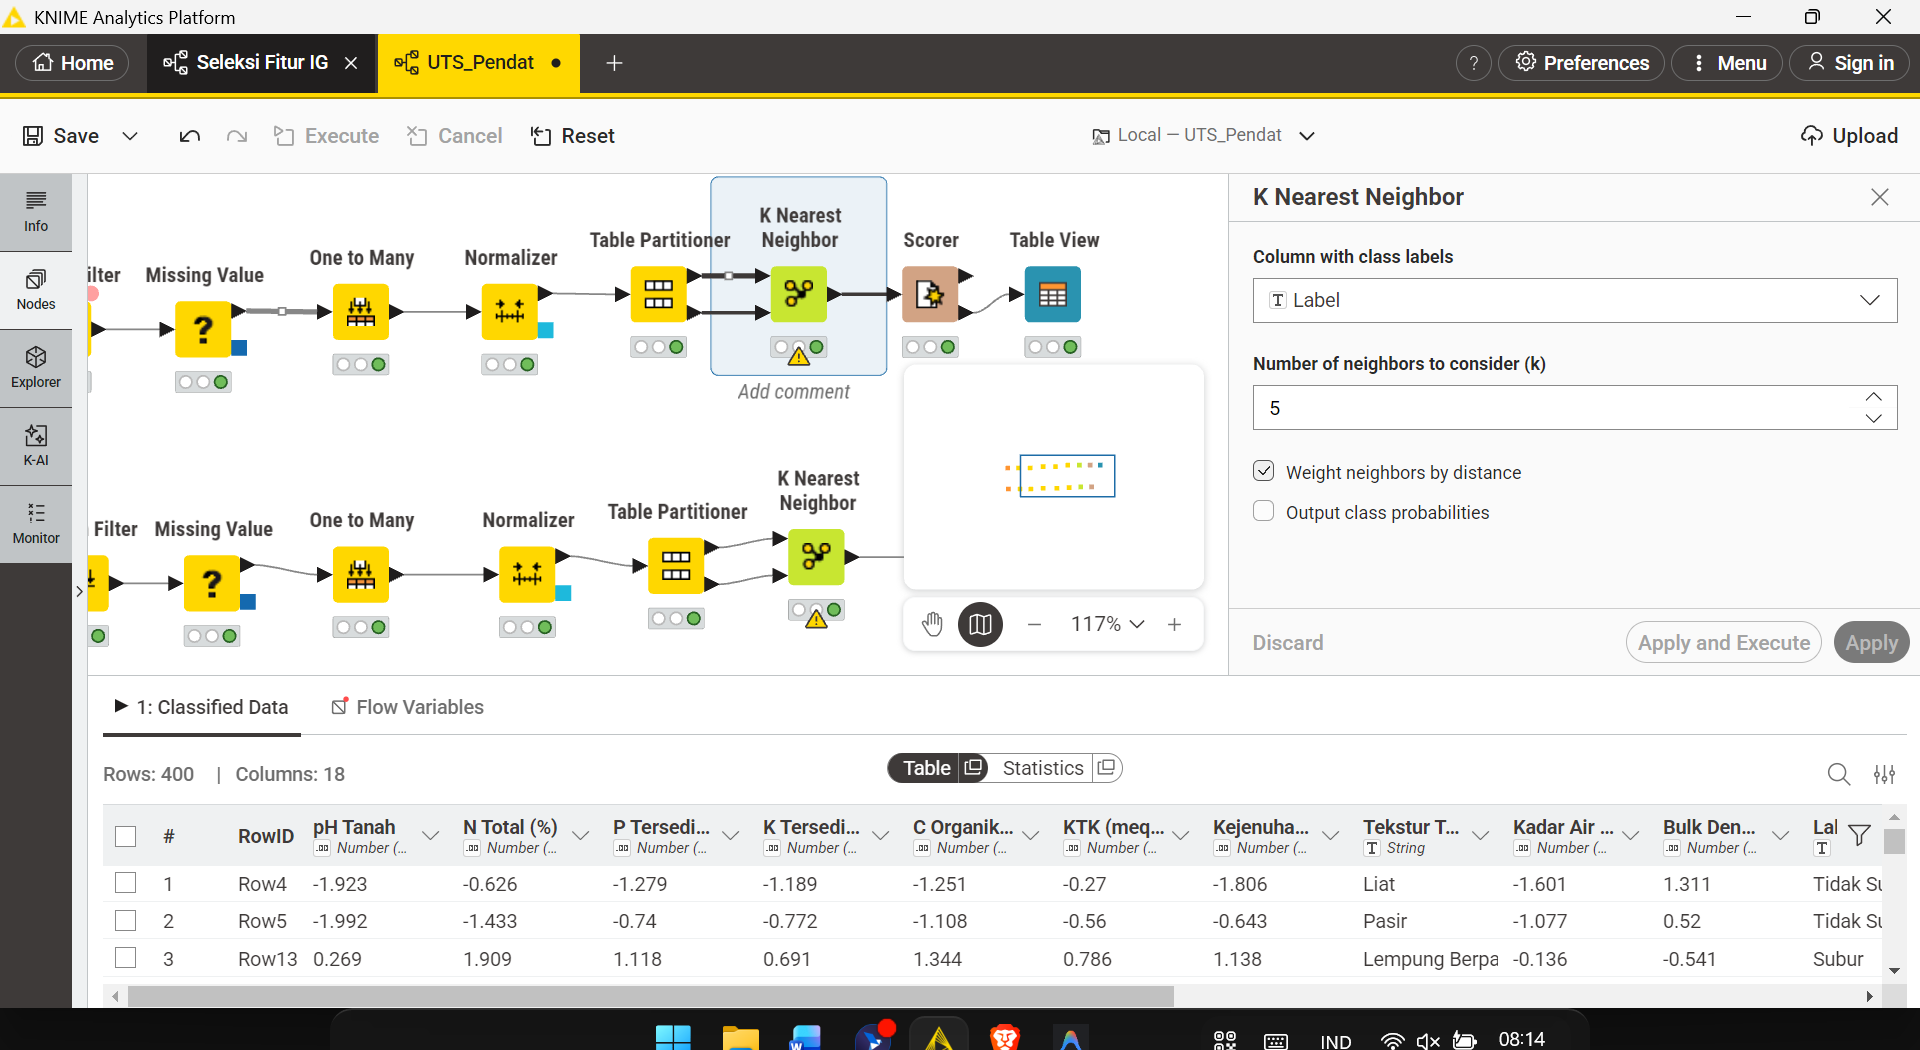
Task: Click the Reset button in toolbar
Action: pos(573,136)
